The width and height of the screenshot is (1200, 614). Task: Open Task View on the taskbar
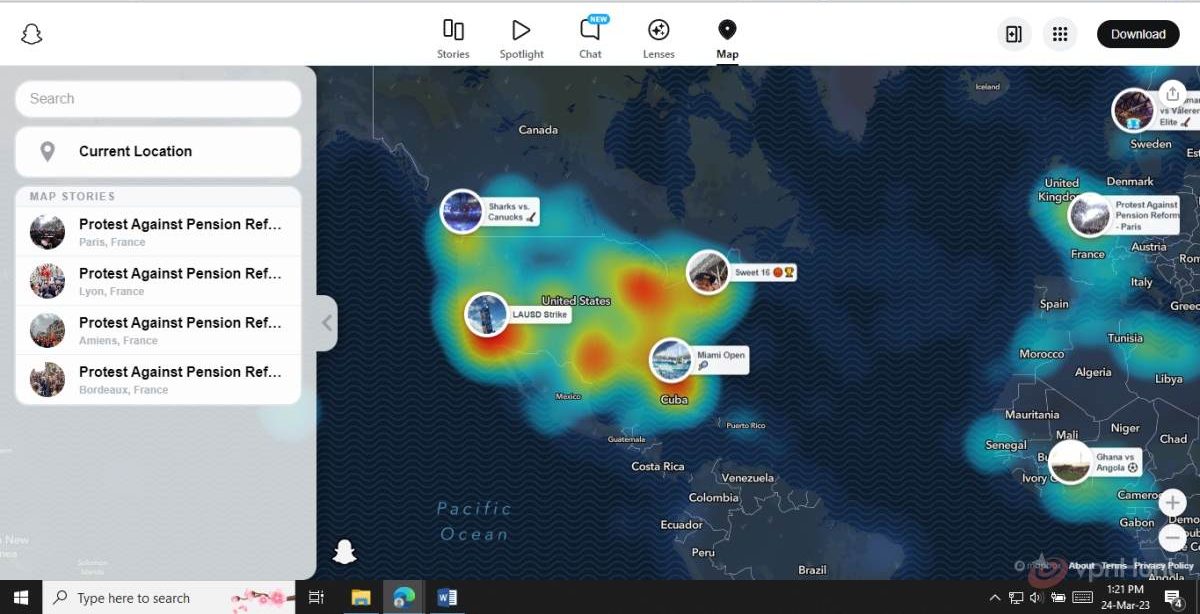point(316,597)
